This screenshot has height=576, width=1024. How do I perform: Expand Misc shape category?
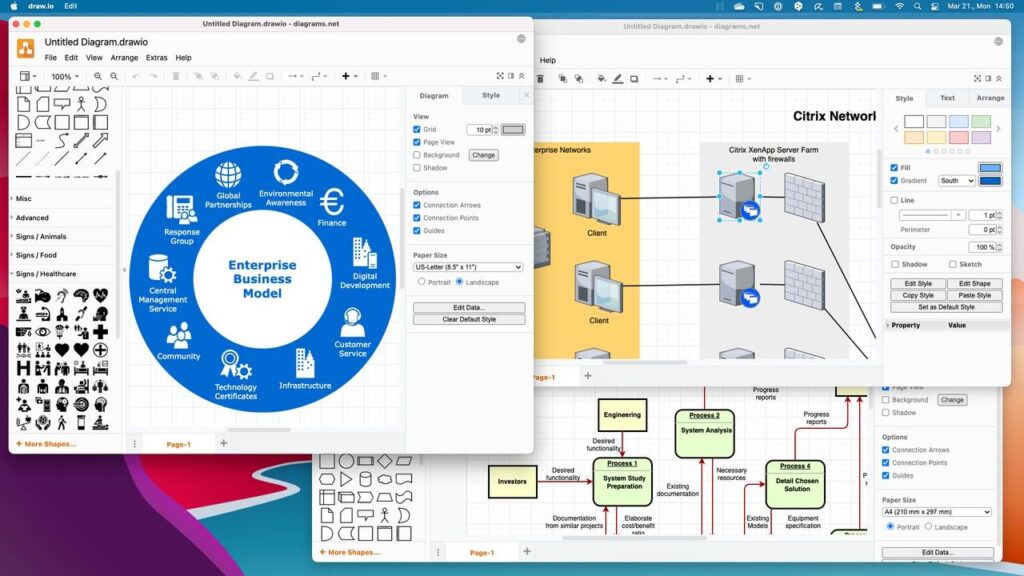coord(24,199)
